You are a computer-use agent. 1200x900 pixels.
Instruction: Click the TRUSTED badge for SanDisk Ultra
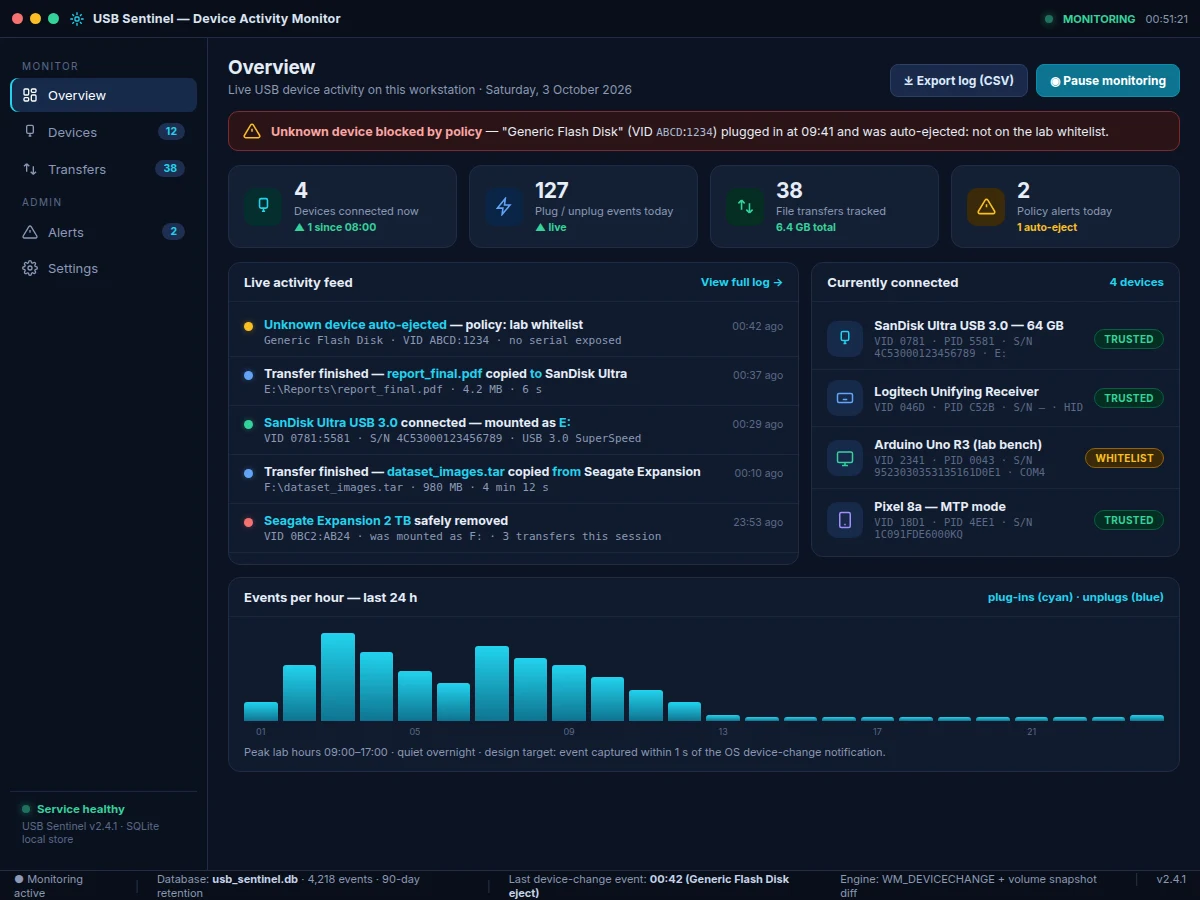[x=1129, y=339]
